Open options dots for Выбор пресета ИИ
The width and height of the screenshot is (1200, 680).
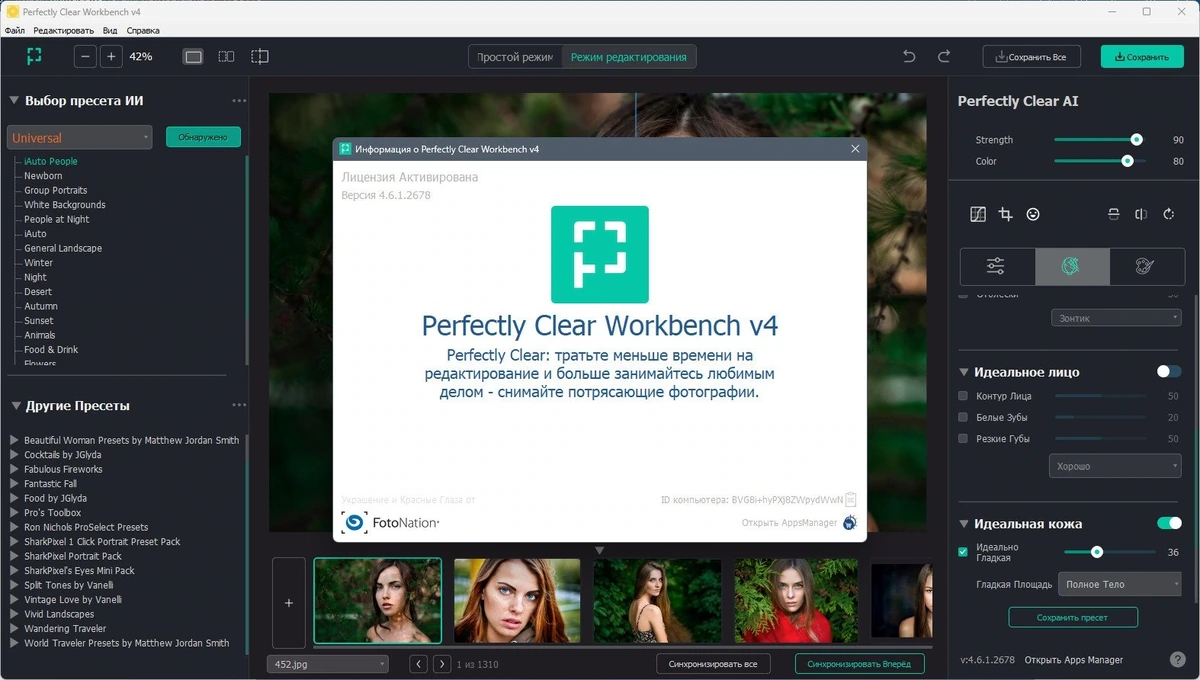pos(239,101)
